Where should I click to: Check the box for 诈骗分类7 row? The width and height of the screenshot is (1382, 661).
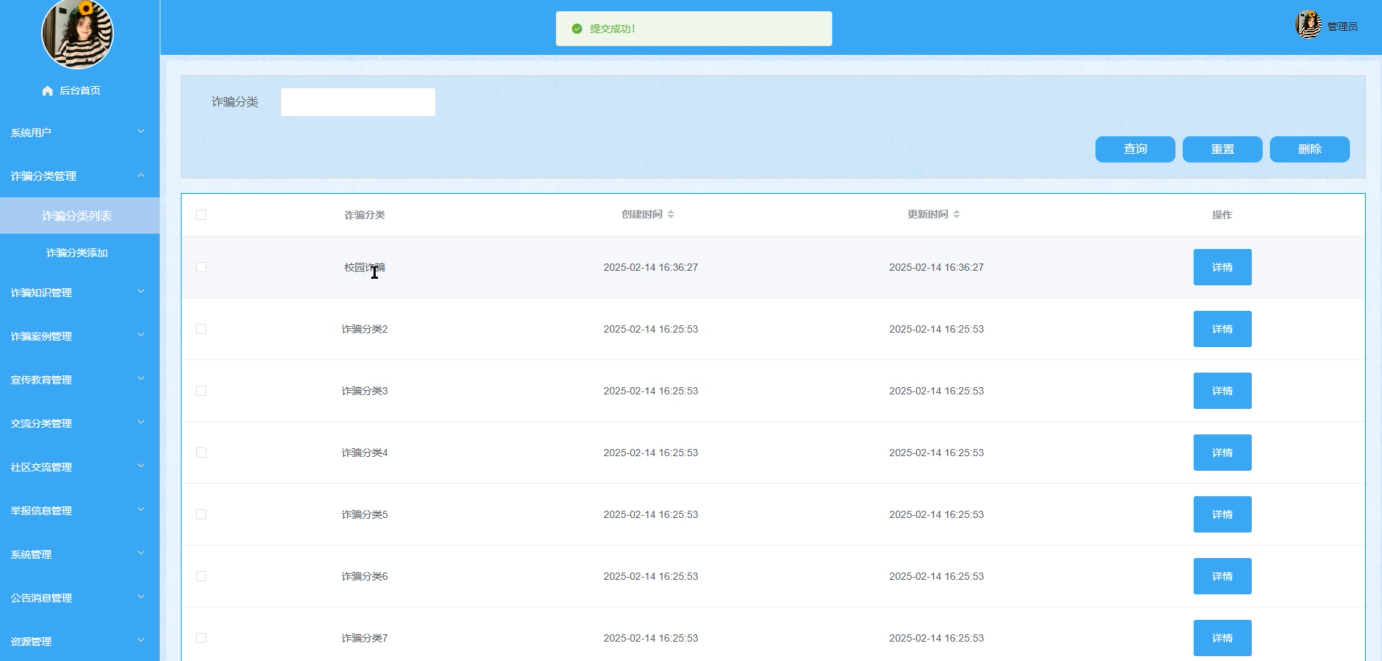pos(201,638)
